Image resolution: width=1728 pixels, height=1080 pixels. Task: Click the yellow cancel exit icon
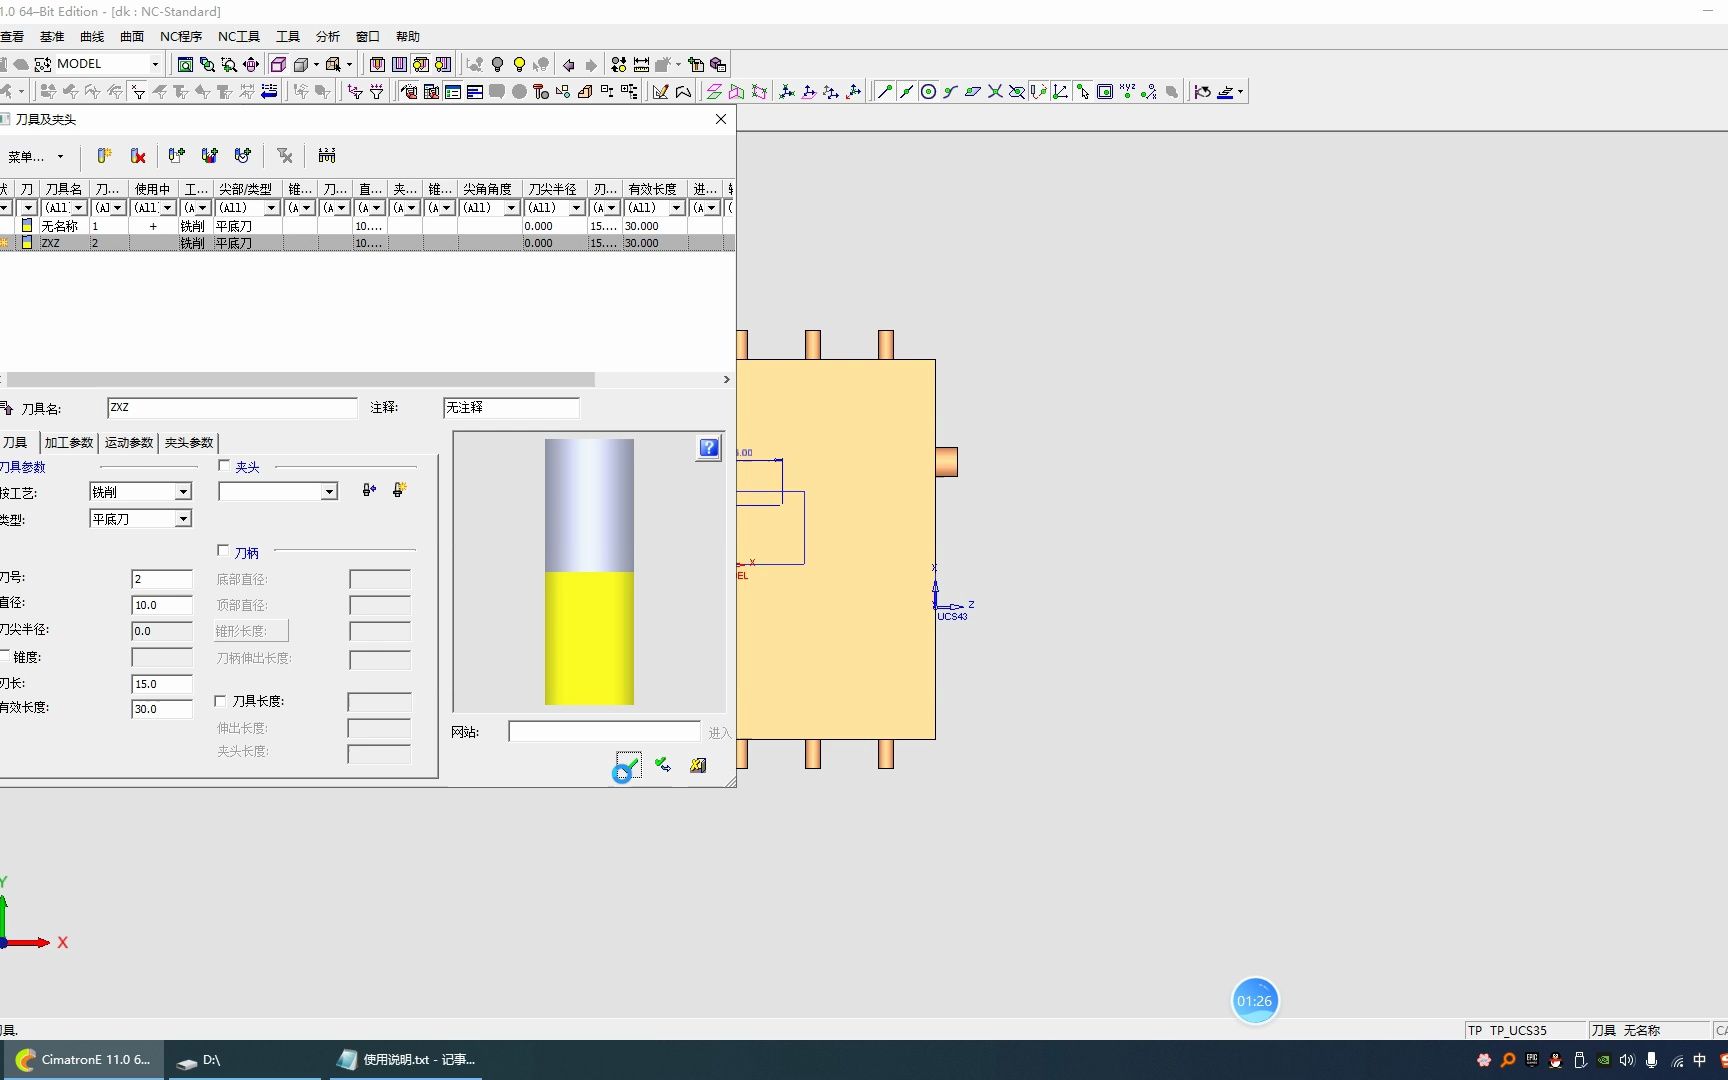click(698, 765)
